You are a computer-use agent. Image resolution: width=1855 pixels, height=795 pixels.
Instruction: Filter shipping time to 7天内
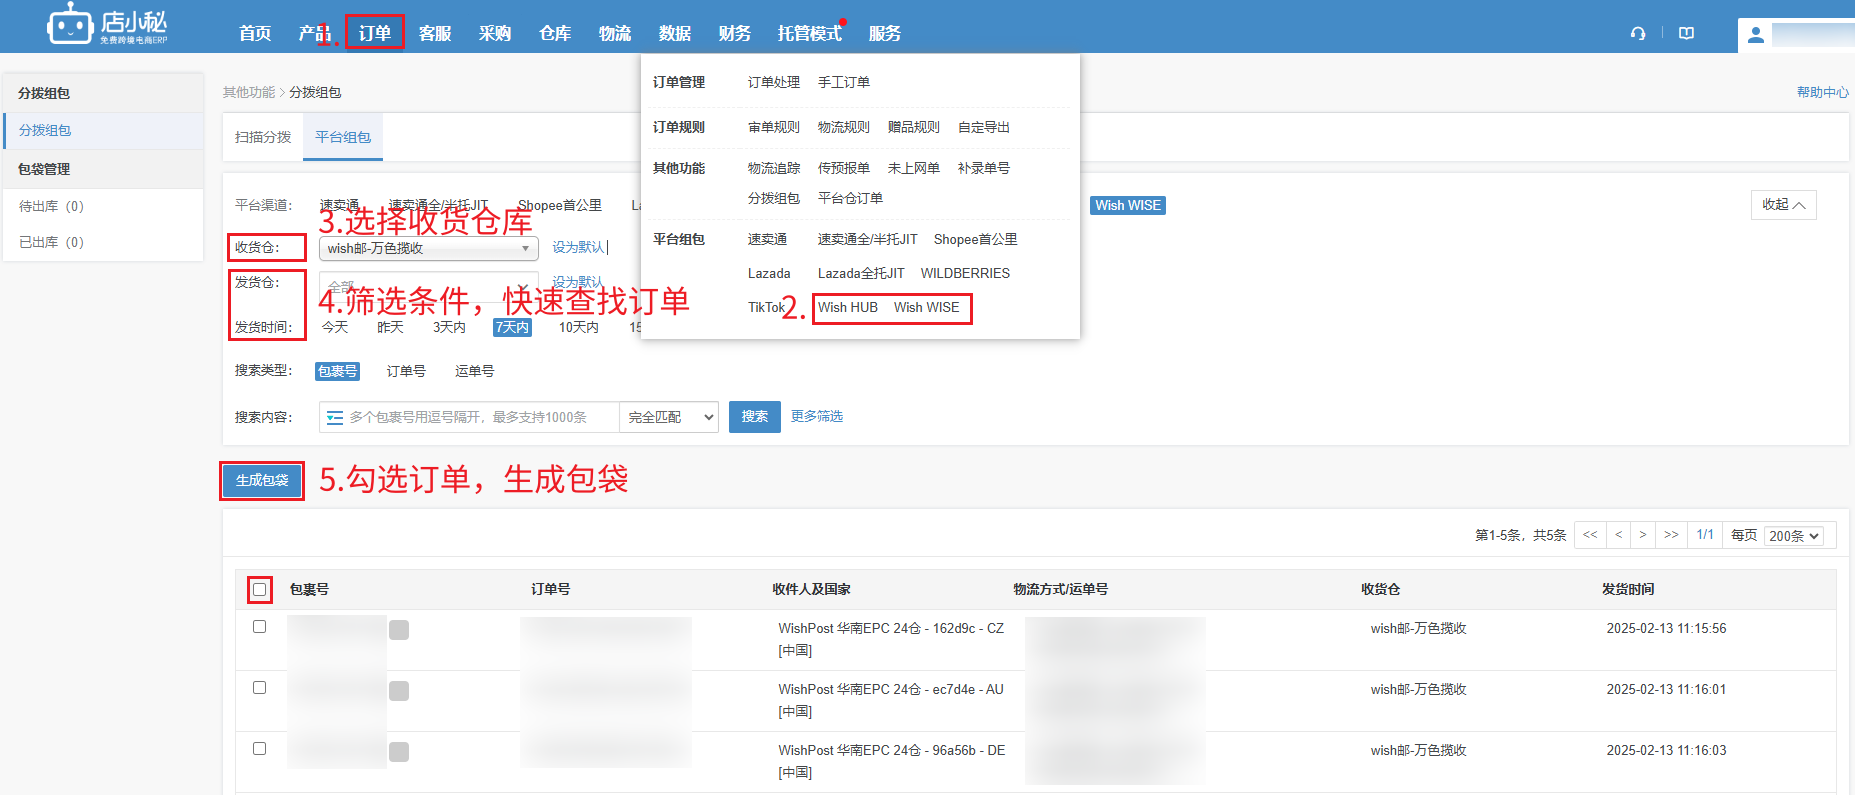(512, 327)
